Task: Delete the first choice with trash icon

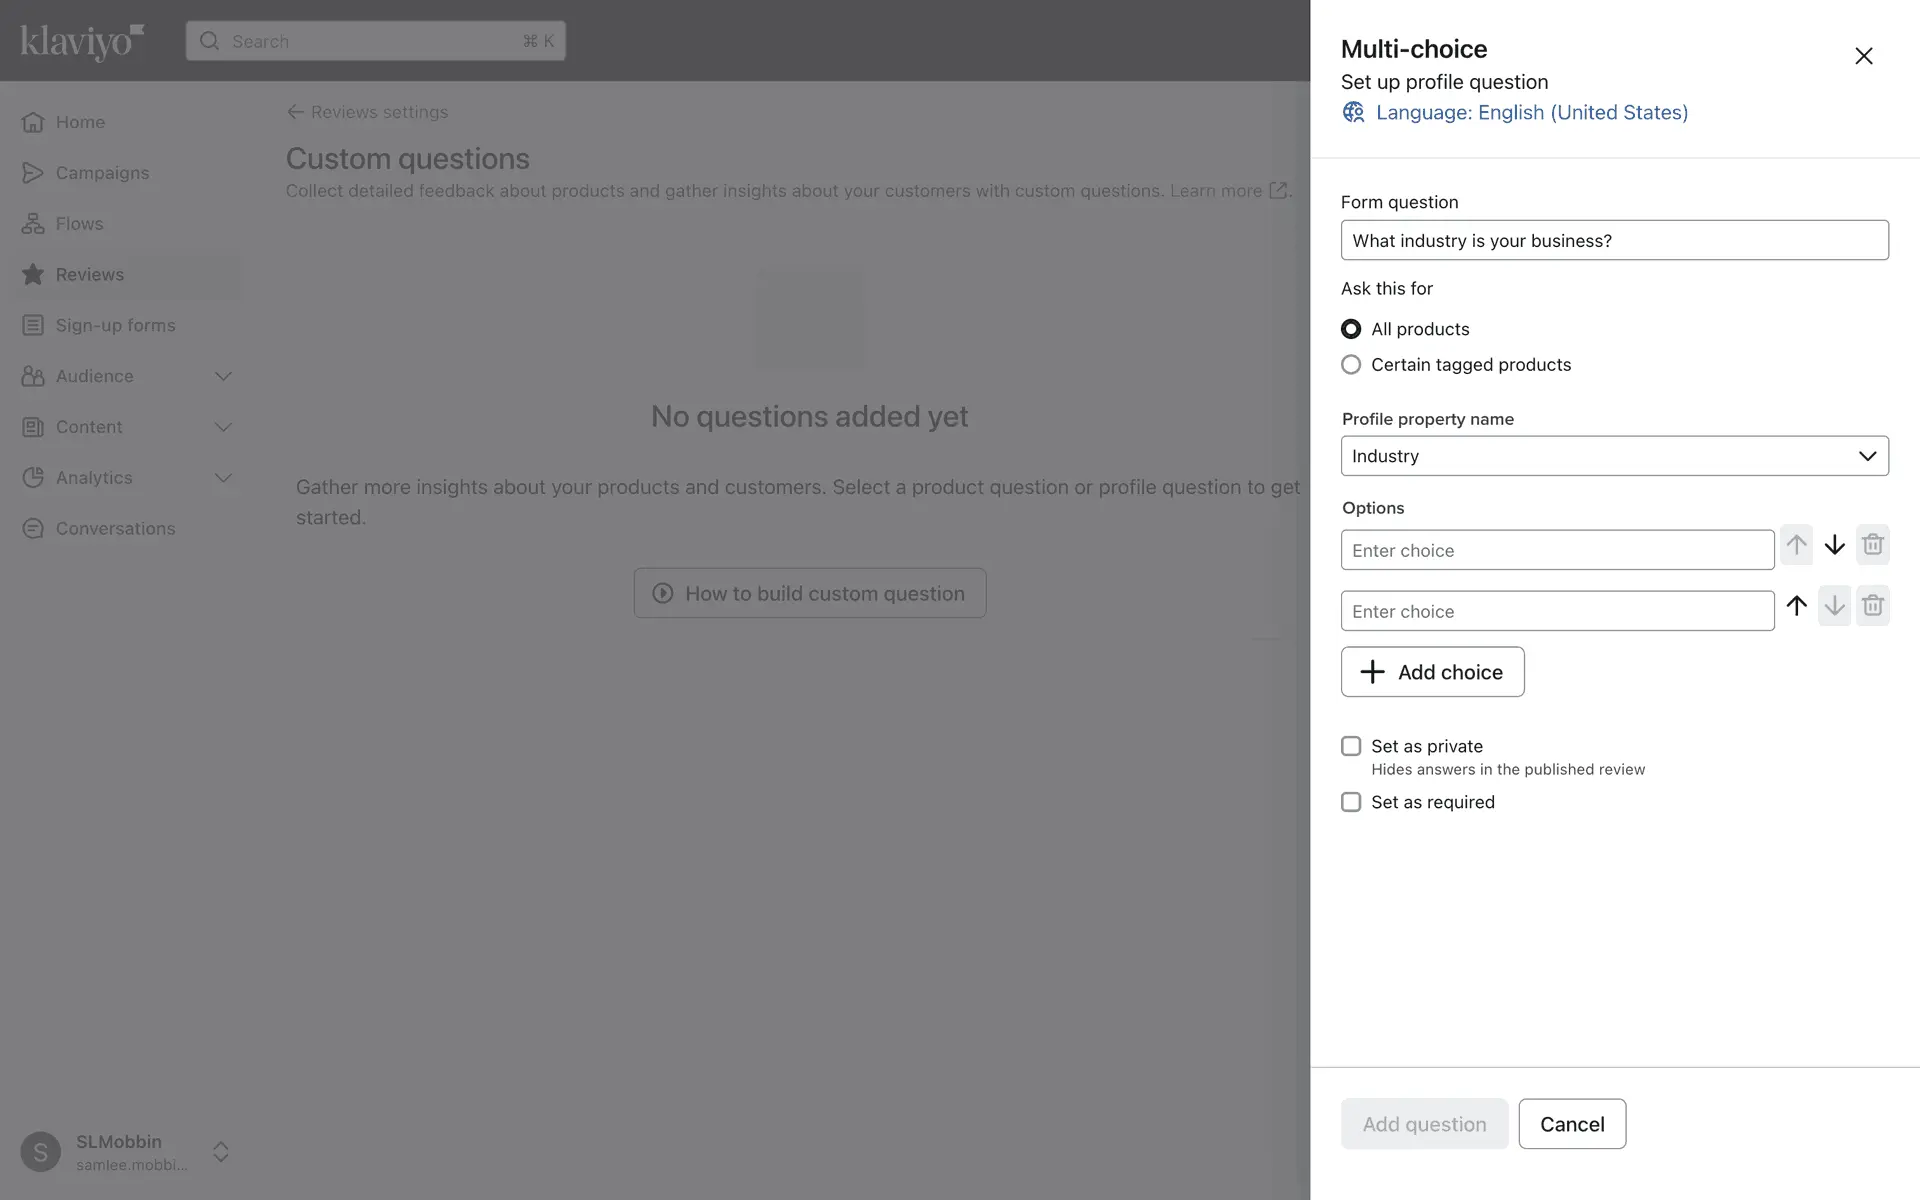Action: click(x=1872, y=545)
